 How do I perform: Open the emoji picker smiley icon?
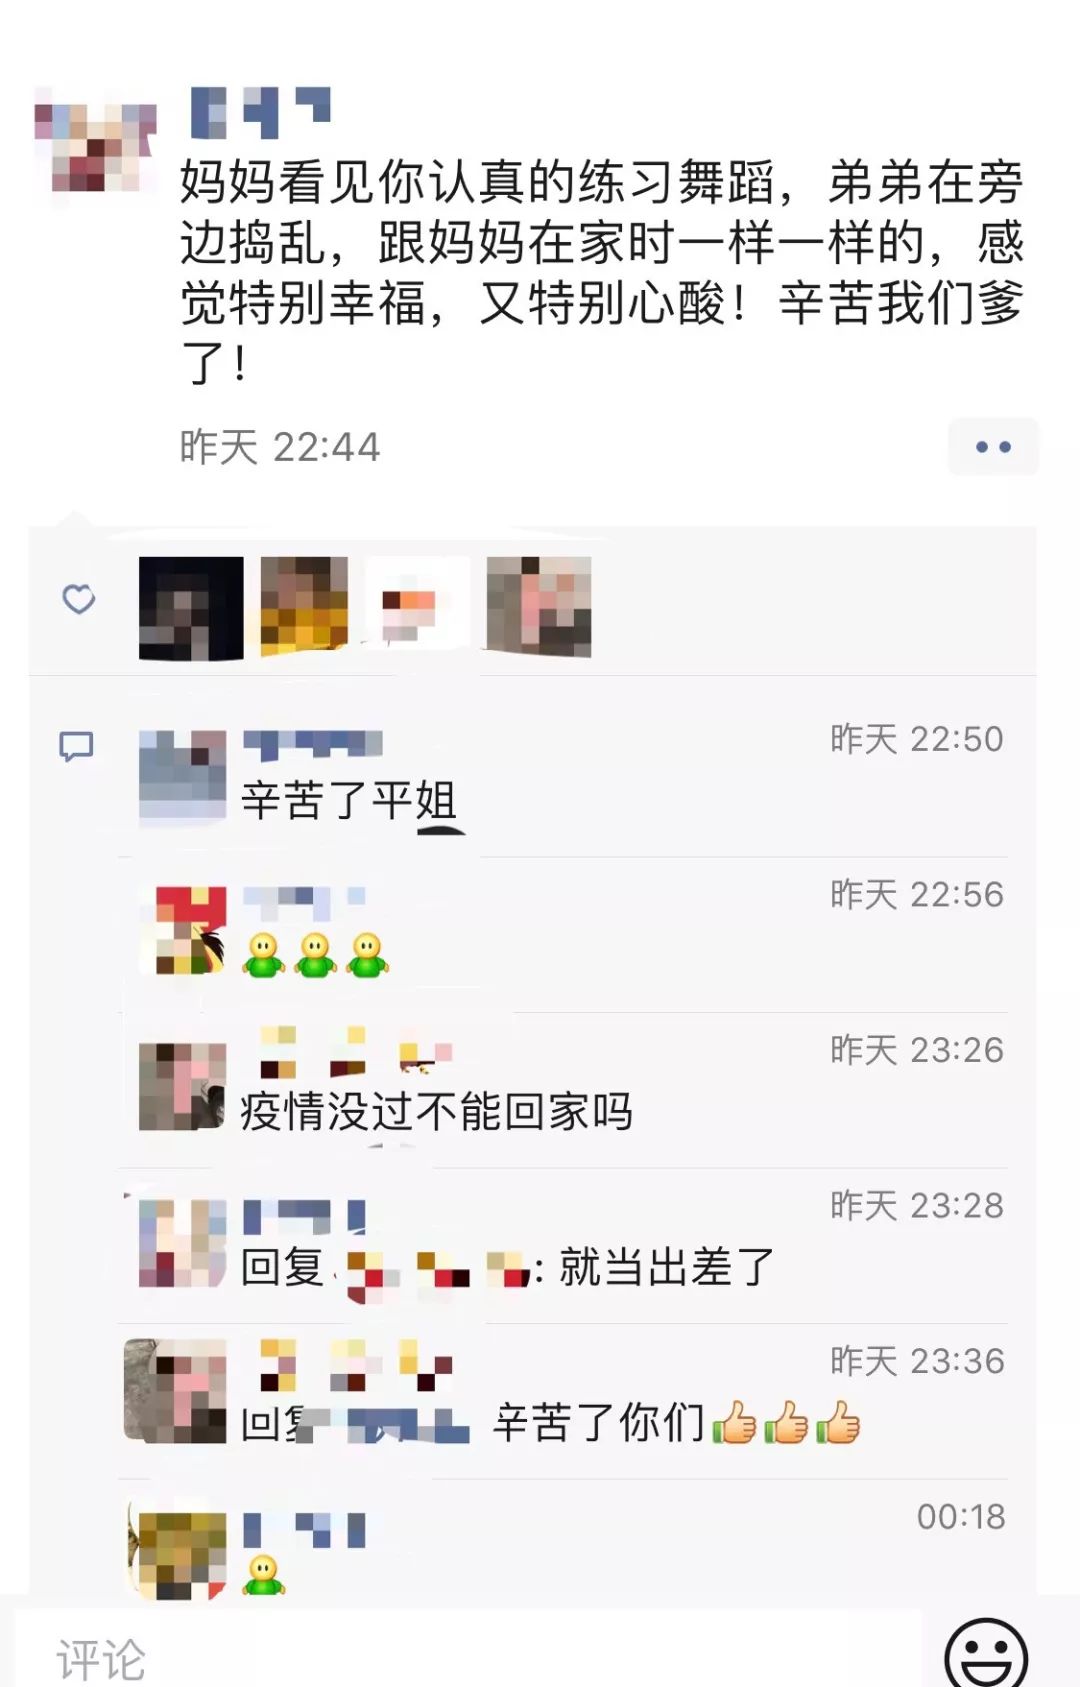click(x=986, y=1652)
